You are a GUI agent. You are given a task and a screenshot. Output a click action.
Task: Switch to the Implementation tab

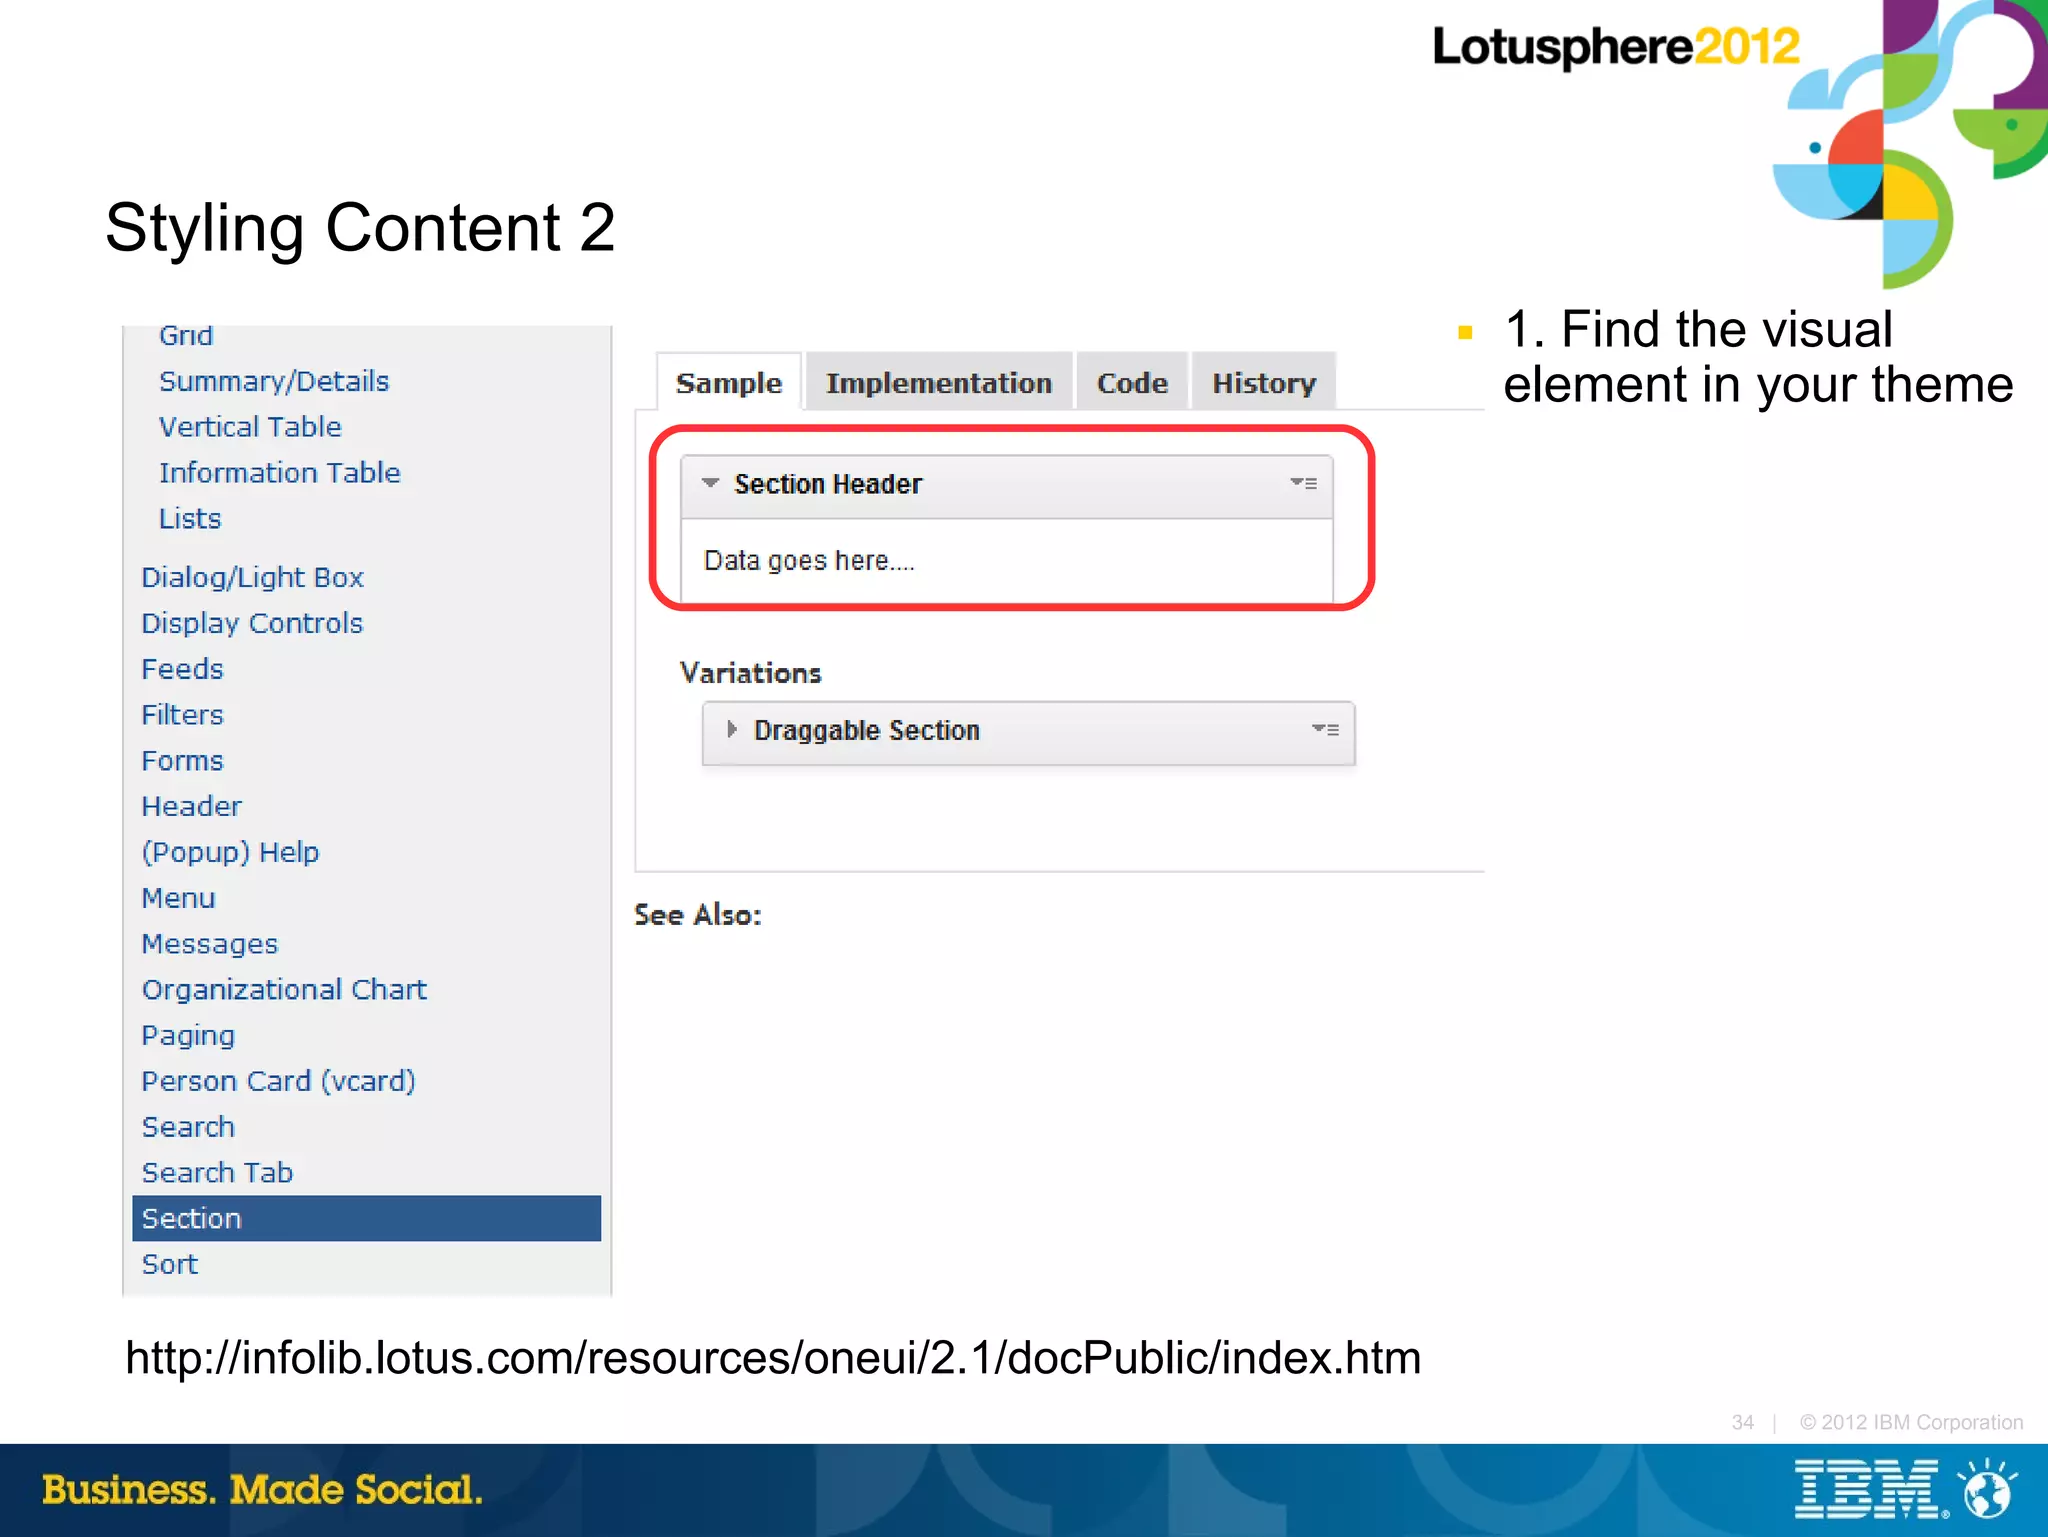[939, 382]
